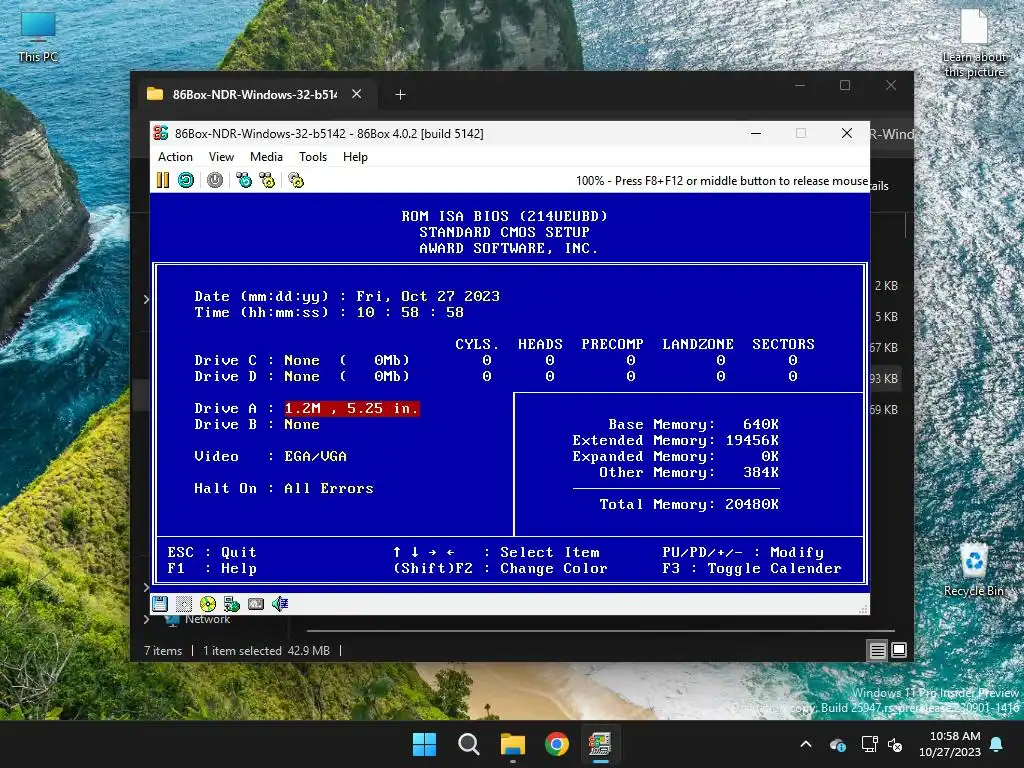Click Extended Memory: 19456K text

(675, 440)
